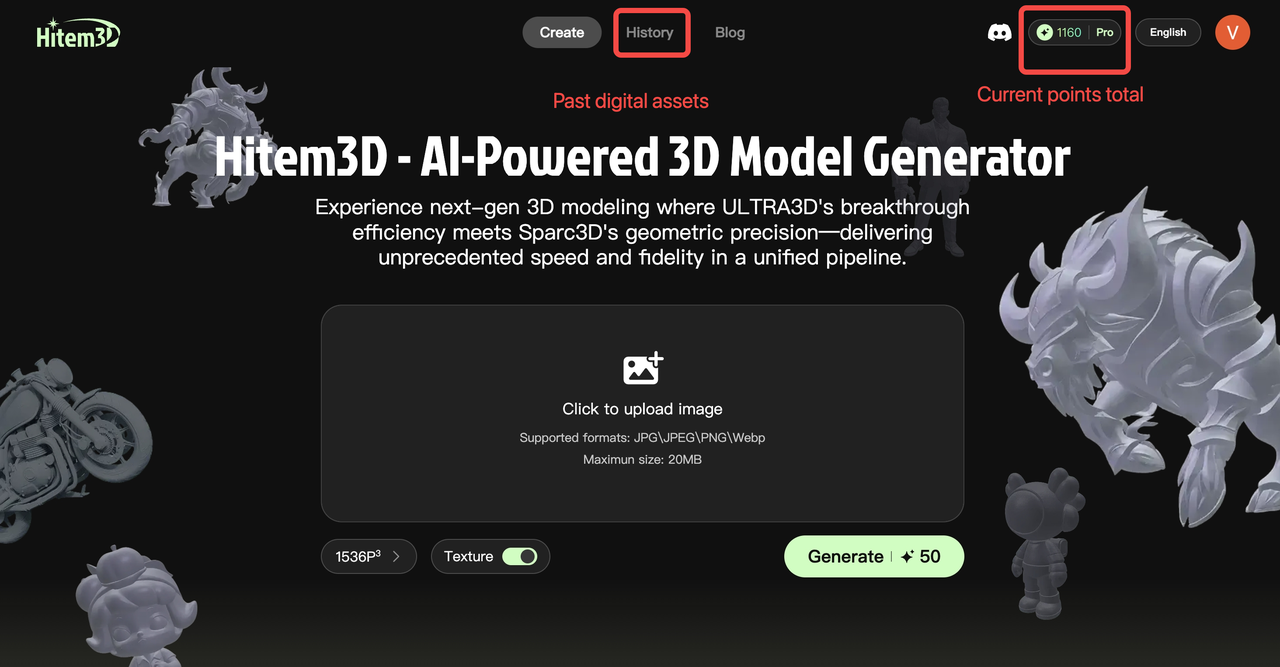Open the English language dropdown
Viewport: 1280px width, 667px height.
[x=1168, y=33]
